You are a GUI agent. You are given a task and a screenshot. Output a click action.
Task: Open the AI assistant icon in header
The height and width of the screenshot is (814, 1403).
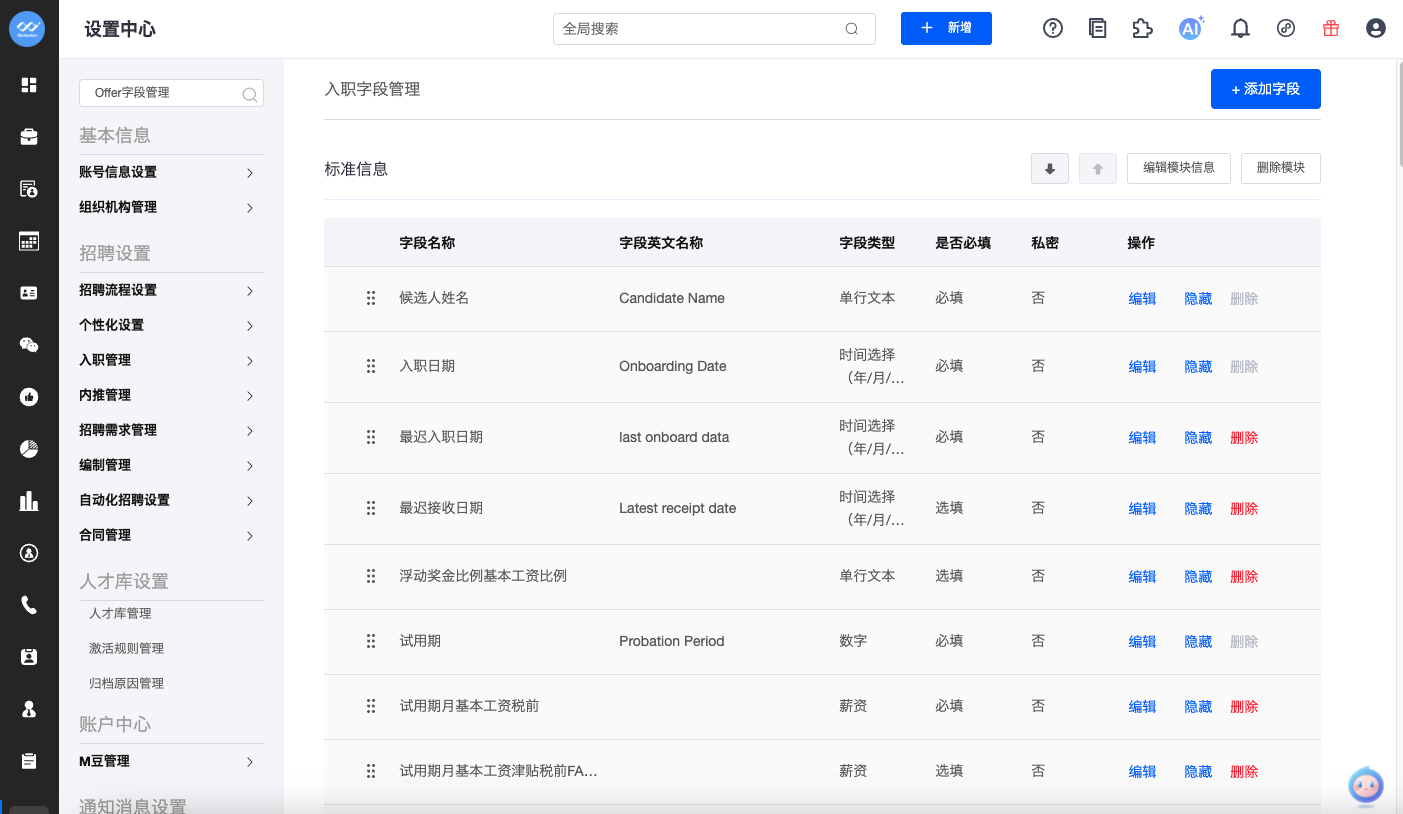pos(1190,28)
